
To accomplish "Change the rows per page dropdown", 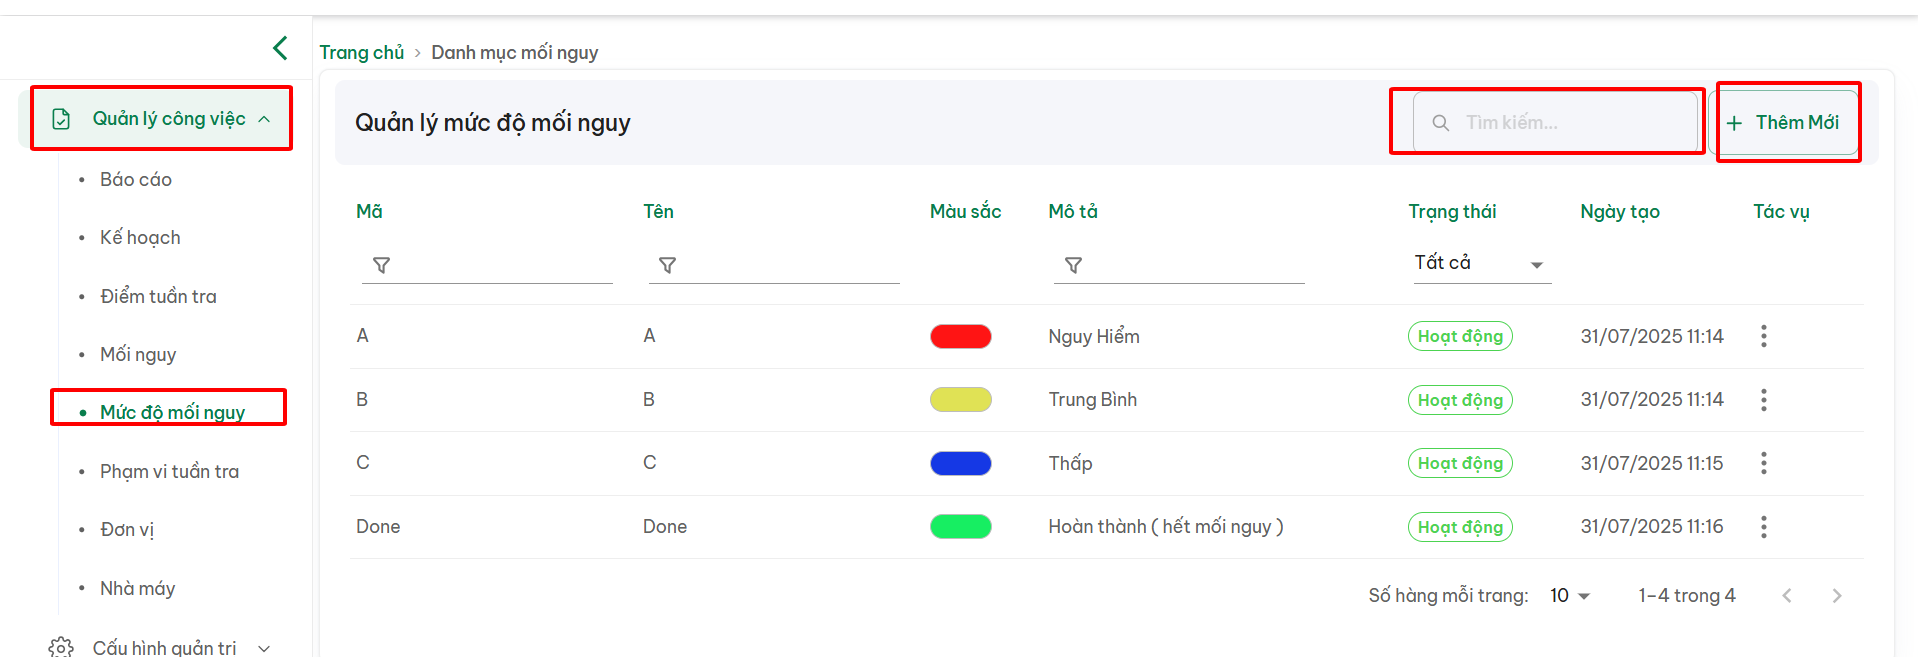I will pos(1569,596).
